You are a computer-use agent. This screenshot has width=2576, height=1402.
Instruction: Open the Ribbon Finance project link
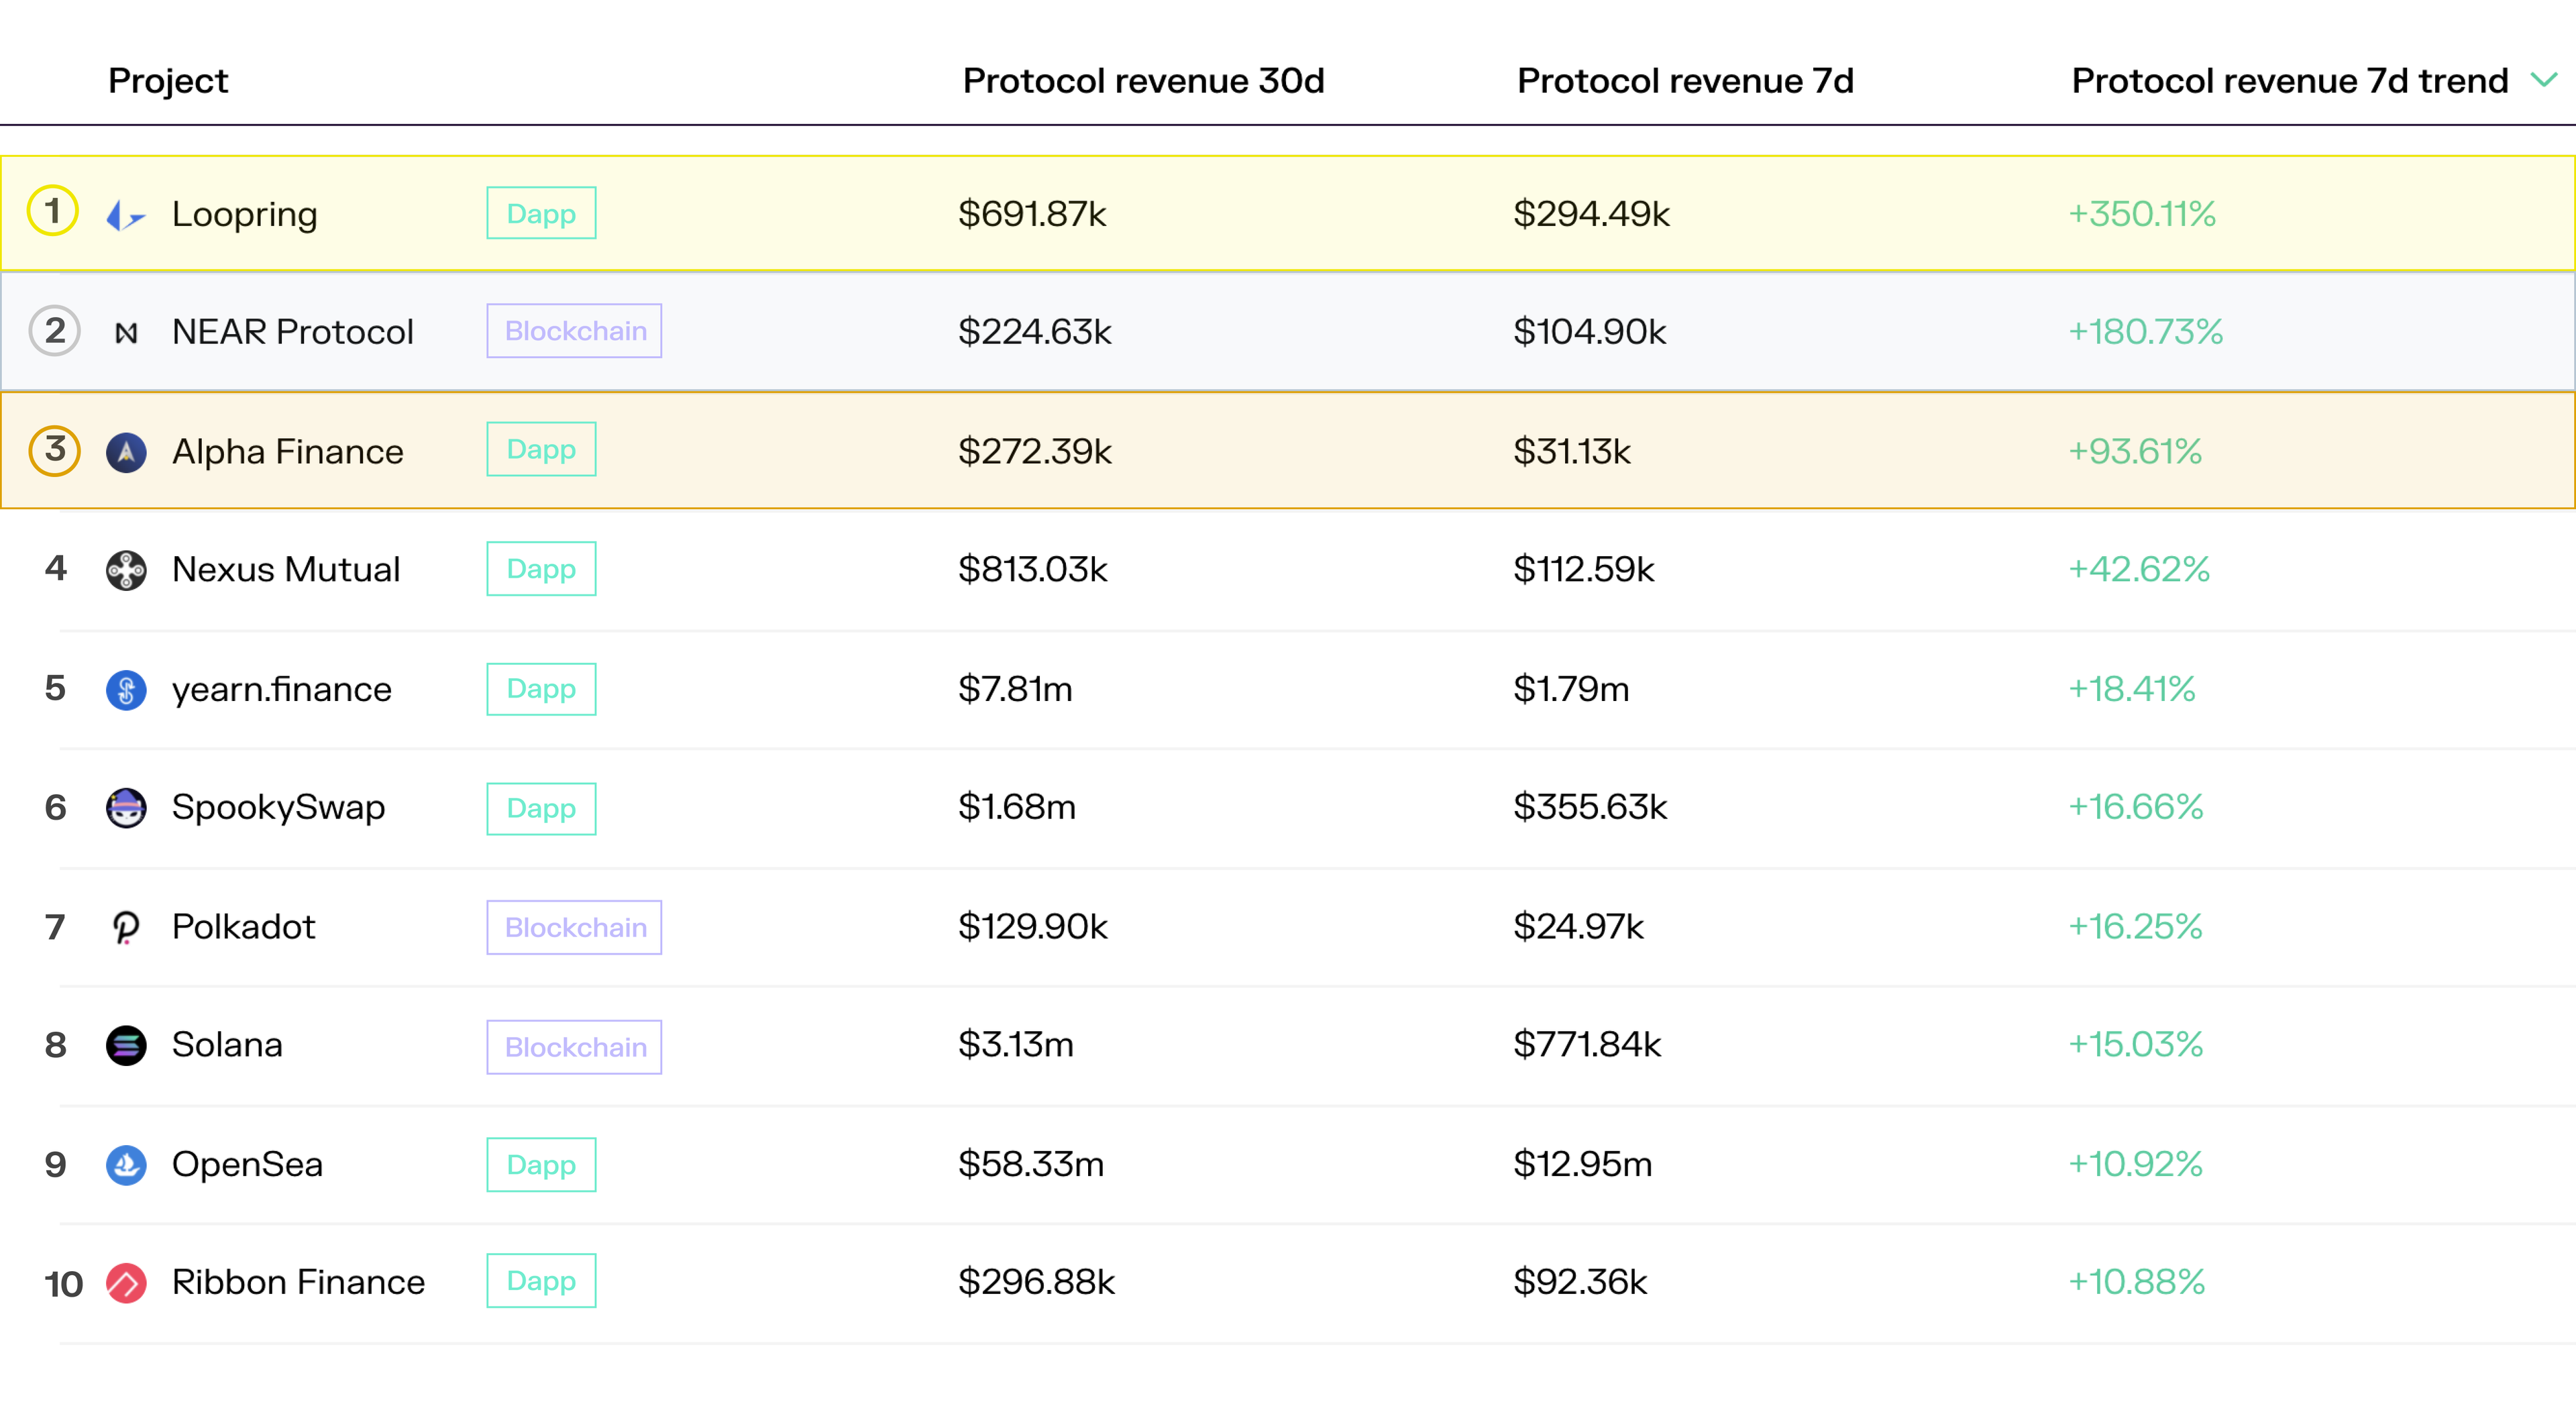298,1282
